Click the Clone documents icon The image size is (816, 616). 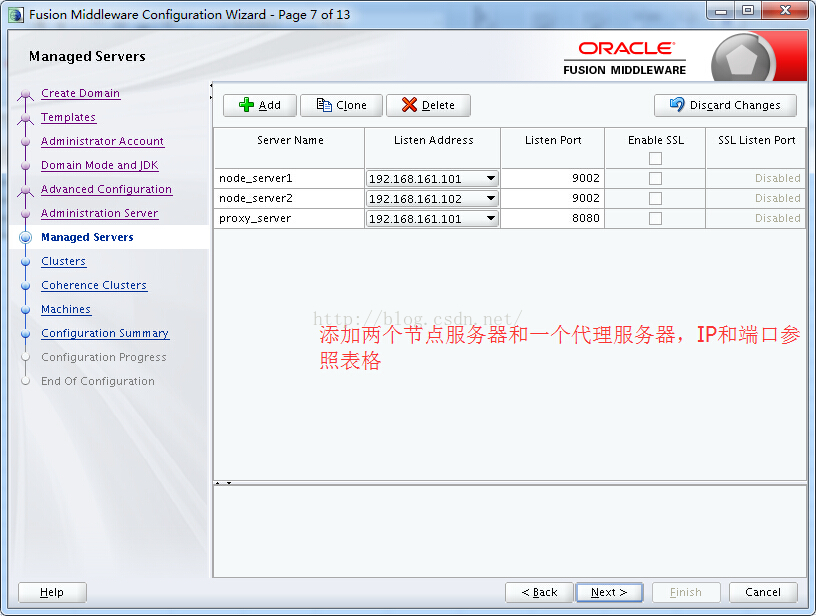point(324,105)
